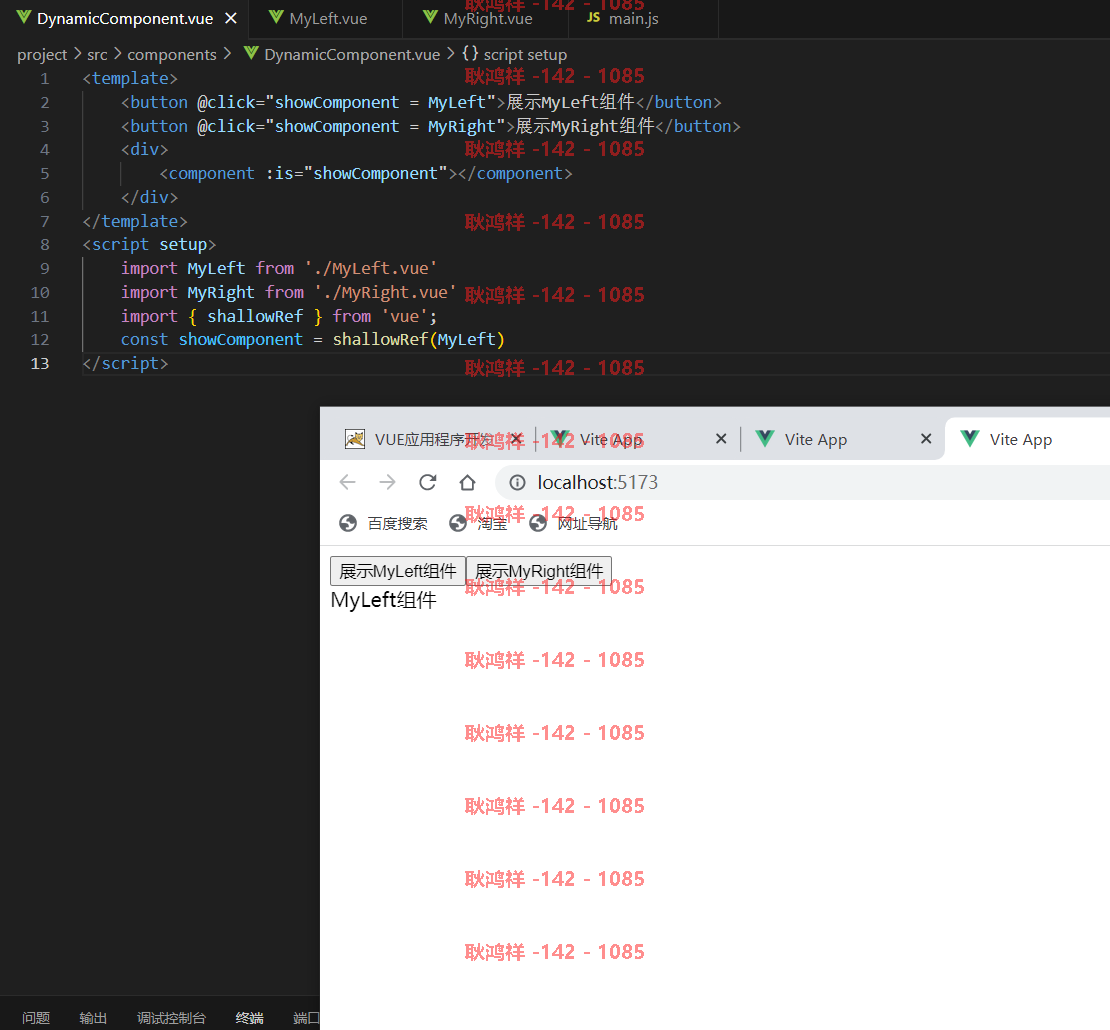Image resolution: width=1110 pixels, height=1030 pixels.
Task: Click line number 8 in the gutter
Action: (45, 244)
